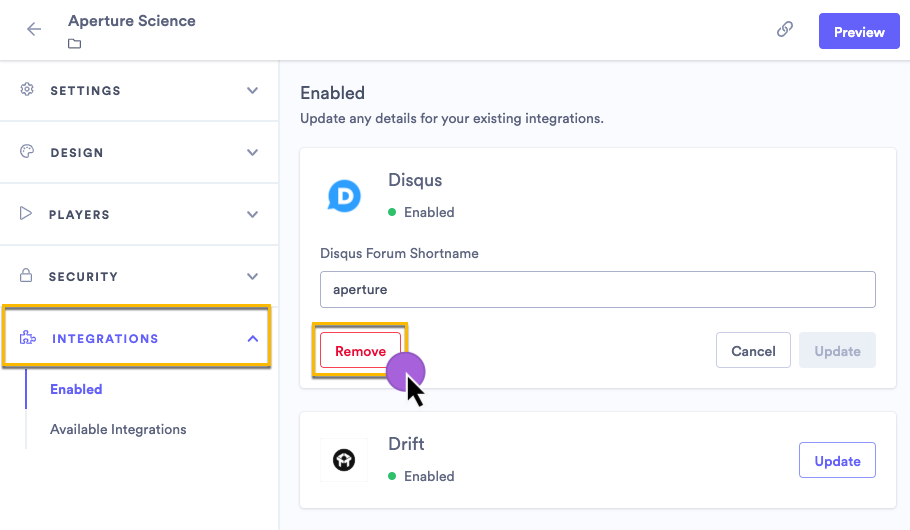
Task: Click the Enabled page heading
Action: coord(333,93)
